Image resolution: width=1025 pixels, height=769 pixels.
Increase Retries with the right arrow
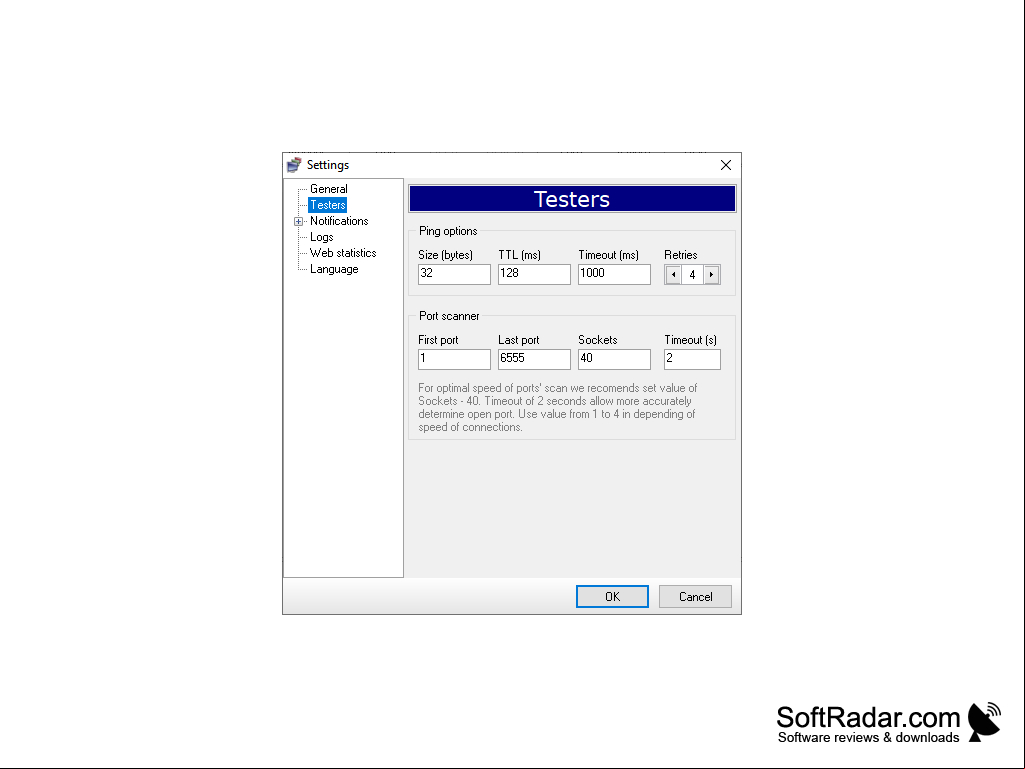[712, 275]
